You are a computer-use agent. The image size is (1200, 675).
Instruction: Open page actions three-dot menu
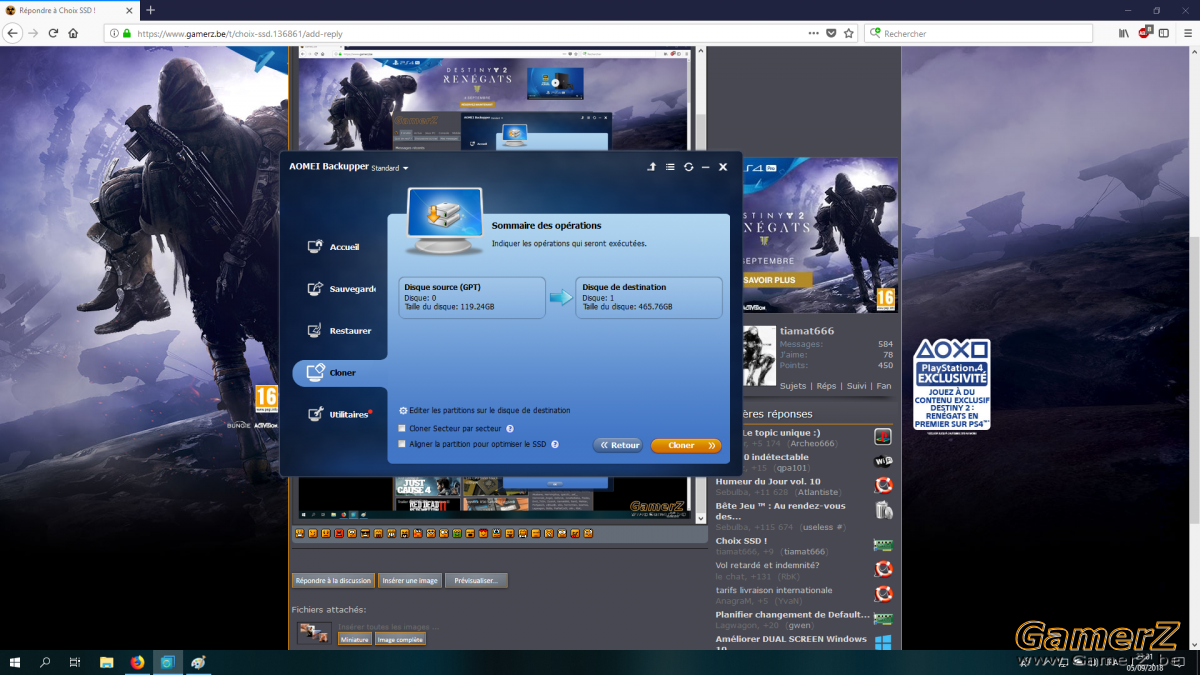point(814,33)
